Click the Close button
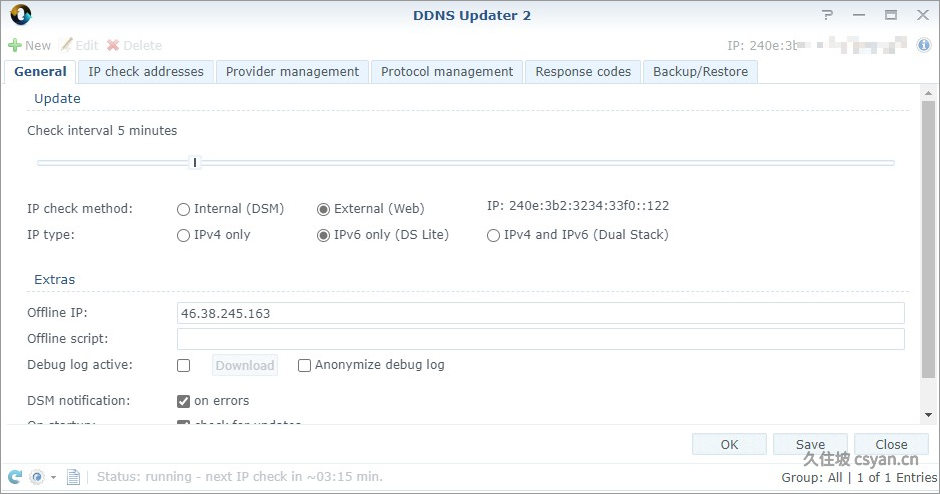This screenshot has width=940, height=494. (891, 444)
